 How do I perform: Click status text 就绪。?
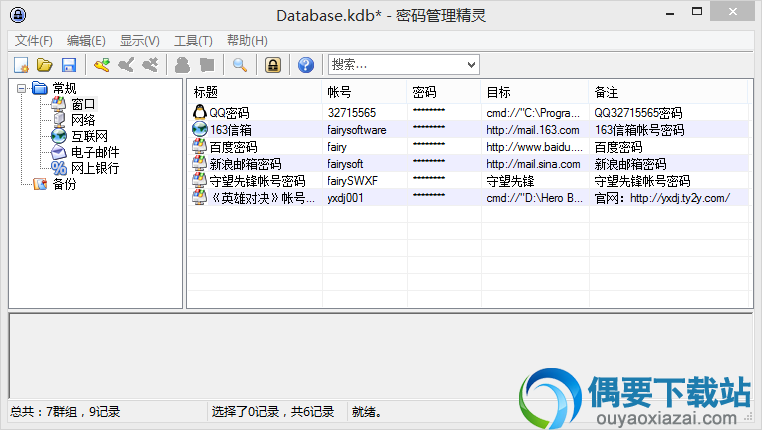click(x=367, y=412)
